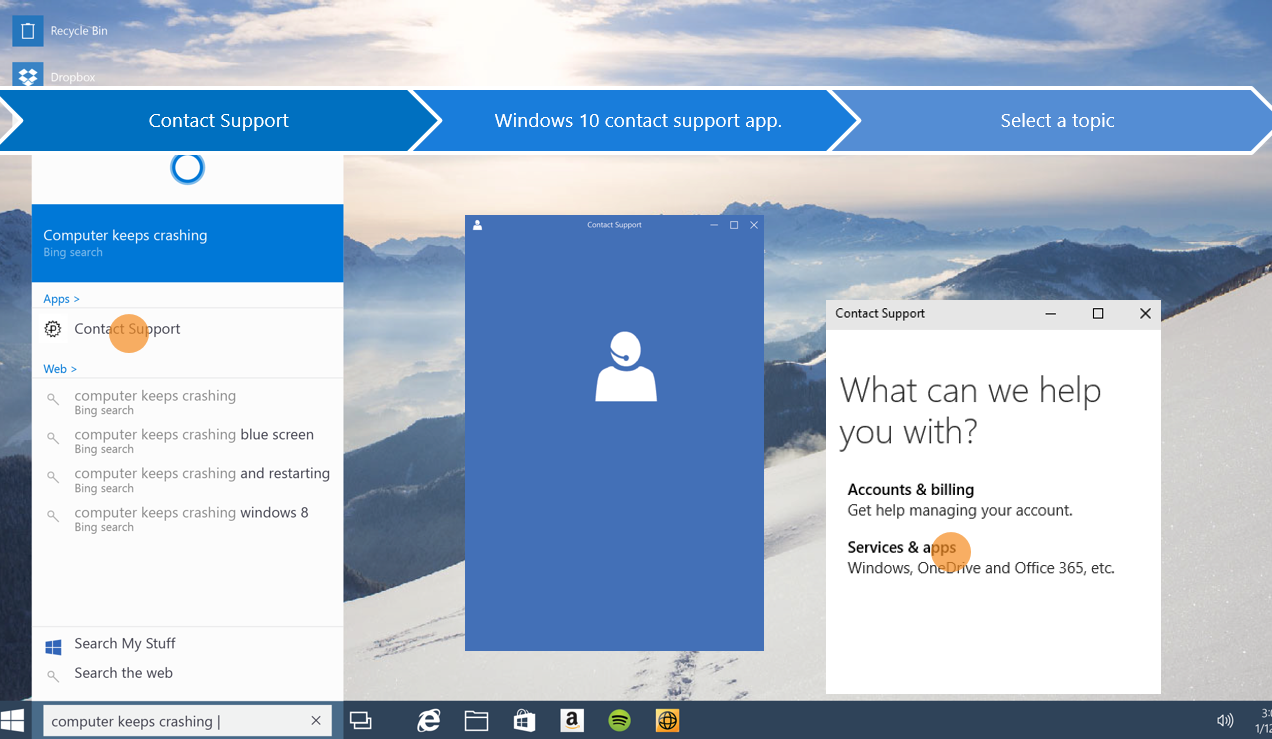The width and height of the screenshot is (1272, 739).
Task: Clear the search box with X
Action: pyautogui.click(x=316, y=720)
